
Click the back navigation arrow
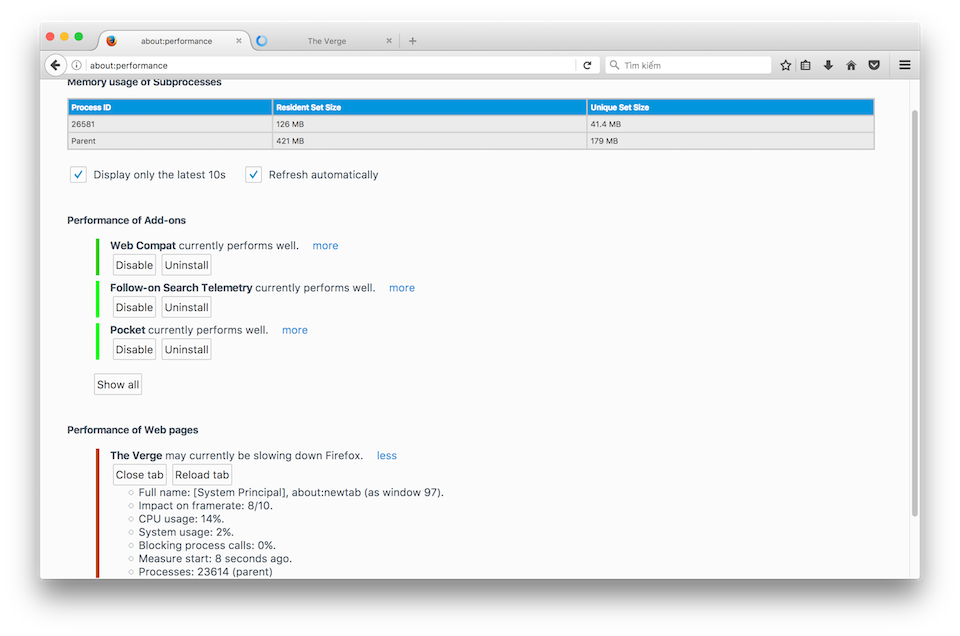(55, 64)
